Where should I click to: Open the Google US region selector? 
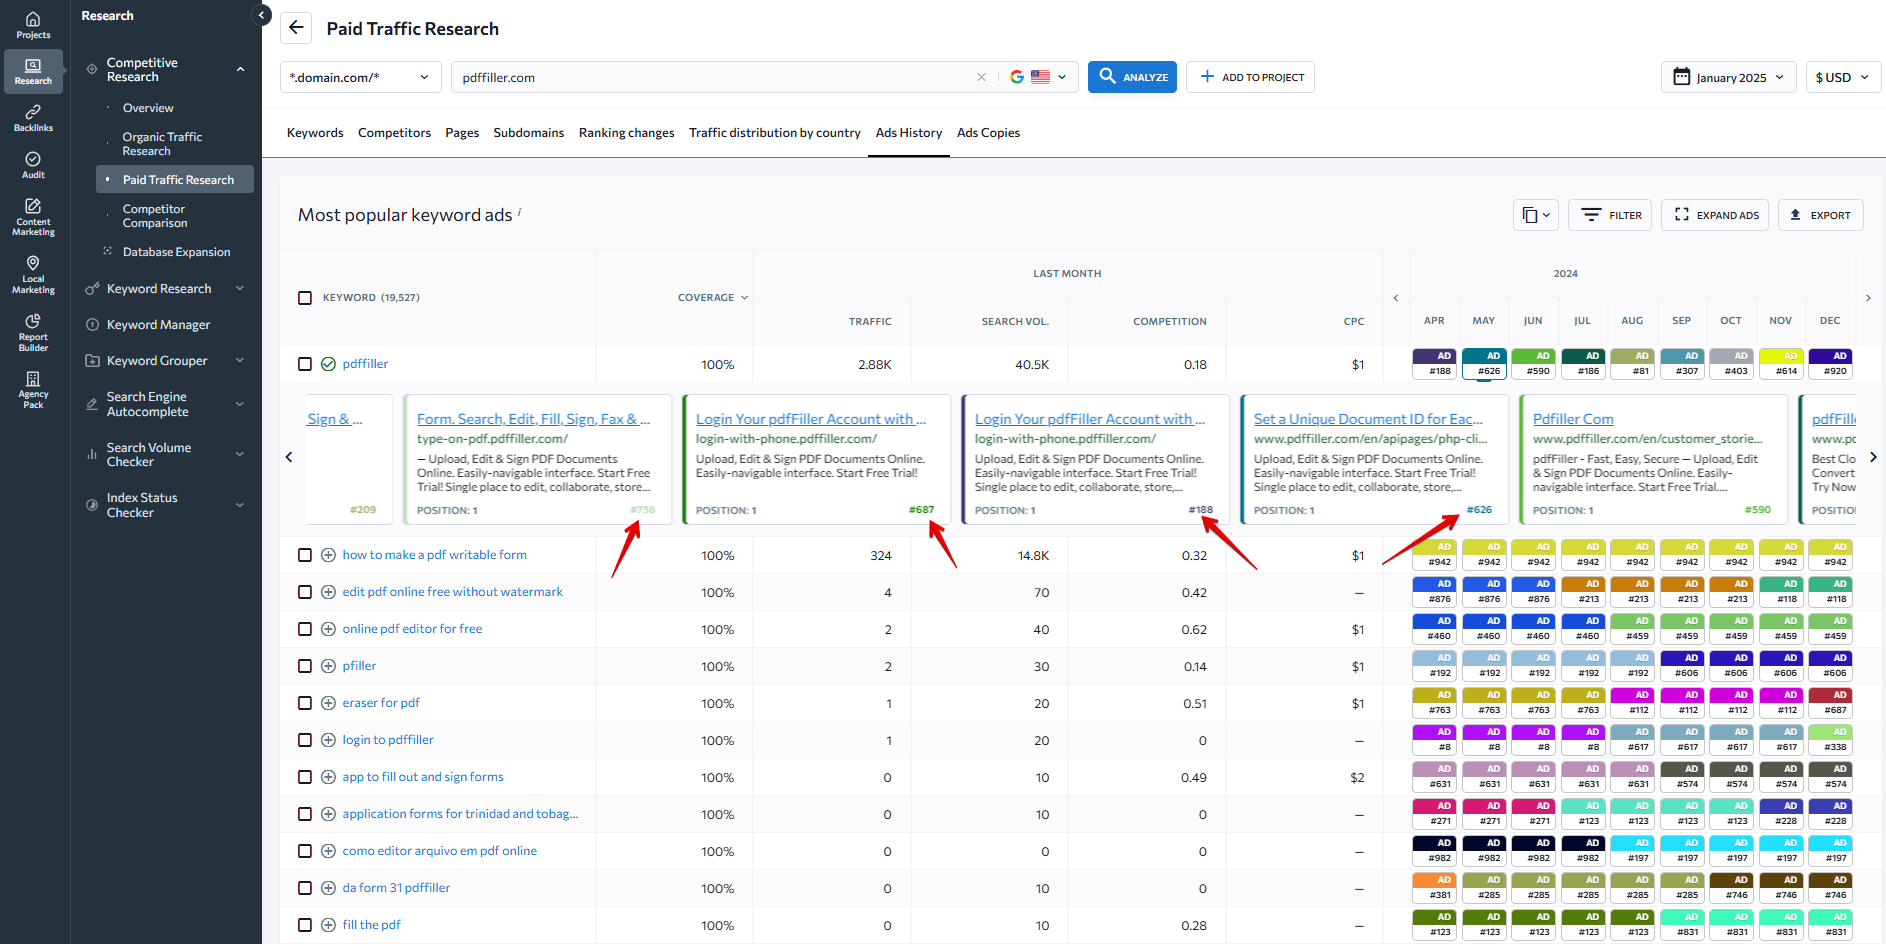click(1038, 77)
